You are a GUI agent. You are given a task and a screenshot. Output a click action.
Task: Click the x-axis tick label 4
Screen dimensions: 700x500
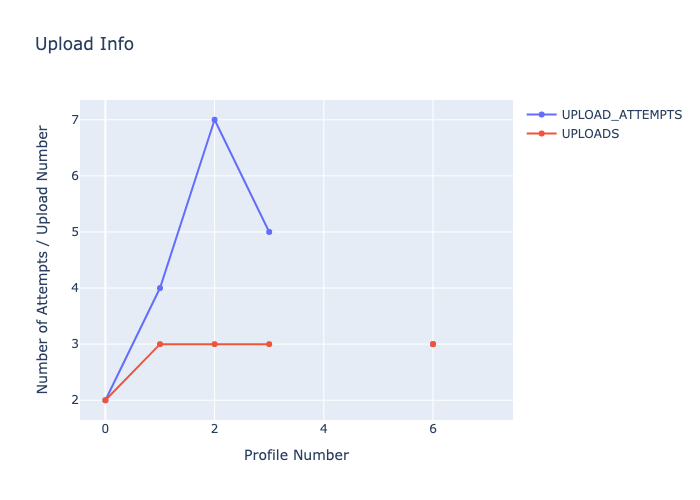click(x=323, y=428)
